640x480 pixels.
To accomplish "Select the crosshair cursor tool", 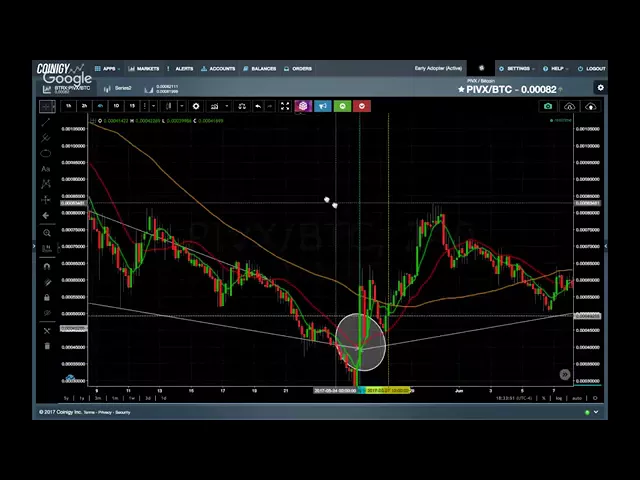I will pyautogui.click(x=47, y=107).
